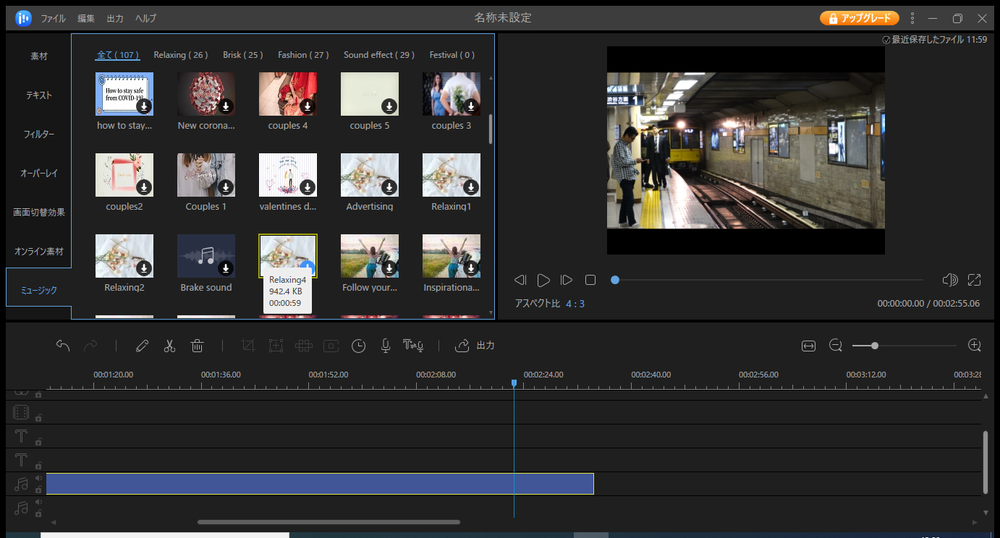1000x538 pixels.
Task: Select the 'Follow your...' thumbnail
Action: click(x=369, y=256)
